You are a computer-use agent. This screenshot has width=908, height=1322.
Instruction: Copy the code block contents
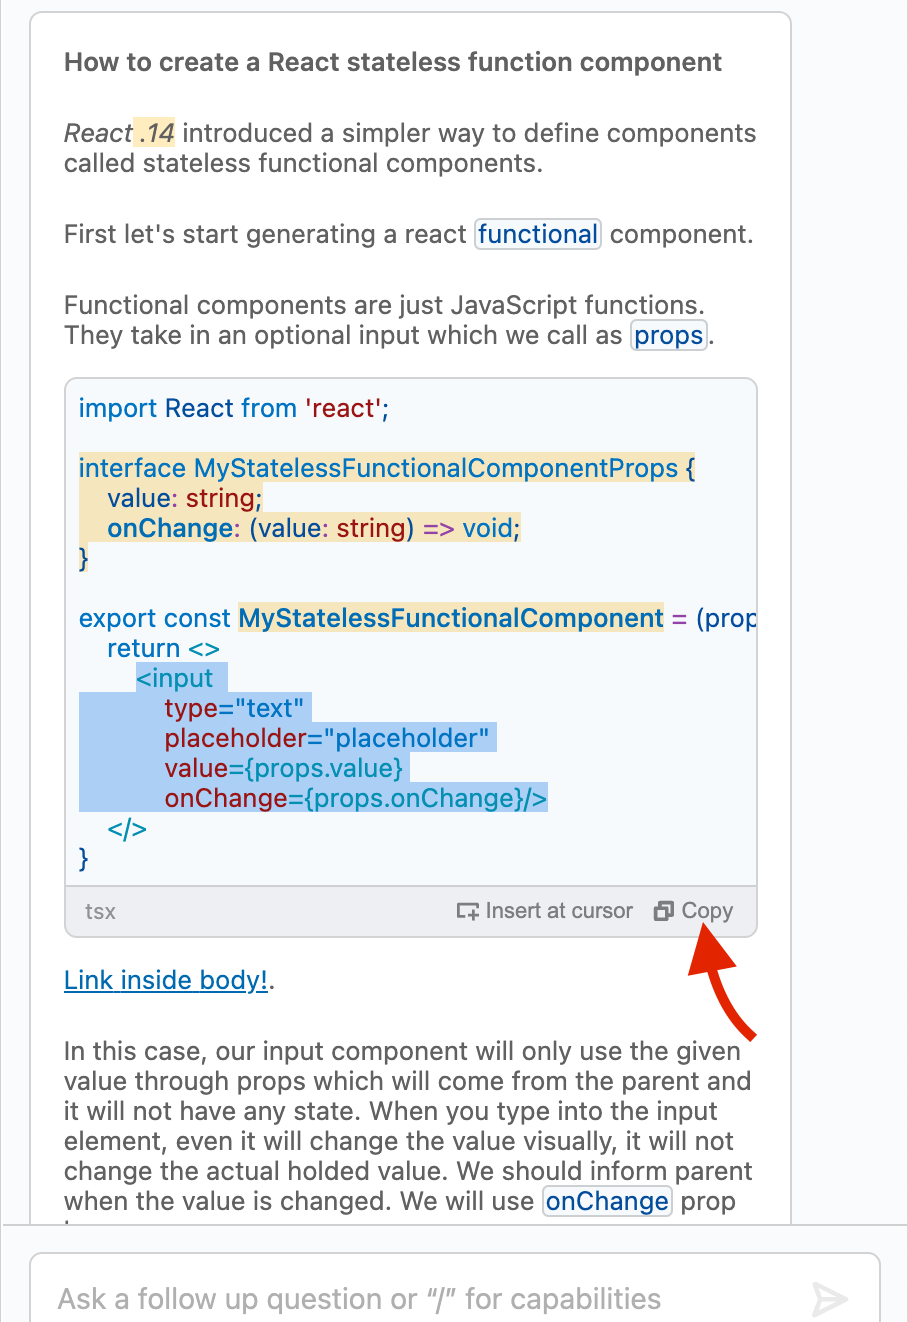(693, 911)
